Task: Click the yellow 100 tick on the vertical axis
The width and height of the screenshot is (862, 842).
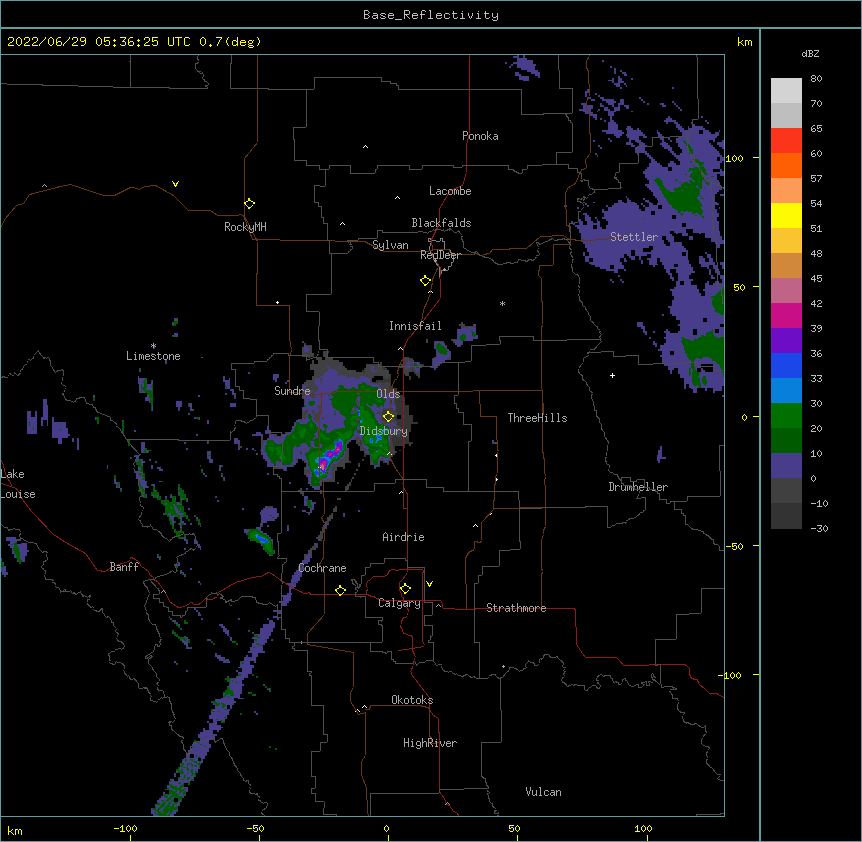Action: pos(734,158)
